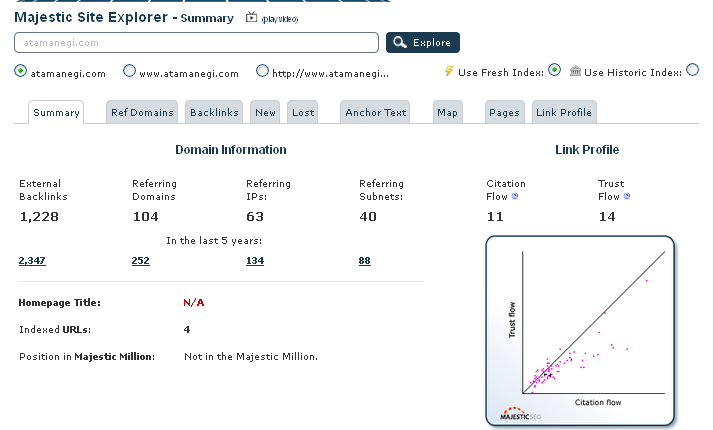Viewport: 714px width, 430px height.
Task: Open the 88 referring subnets link
Action: 364,261
